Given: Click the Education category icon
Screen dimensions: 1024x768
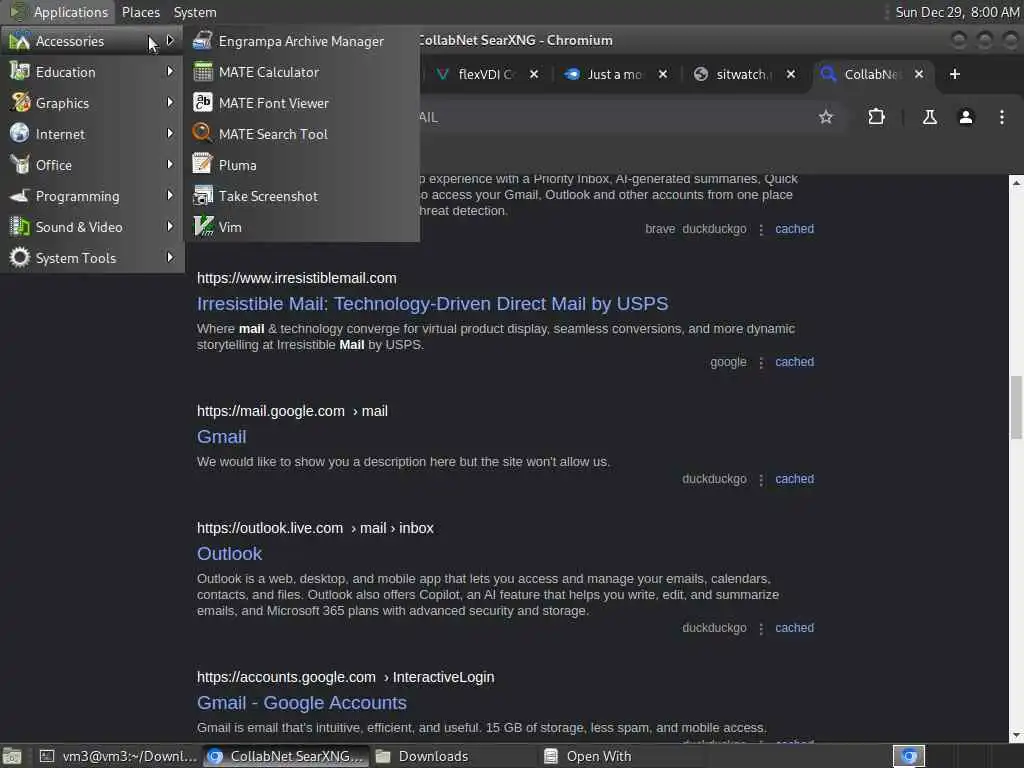Looking at the screenshot, I should 20,72.
